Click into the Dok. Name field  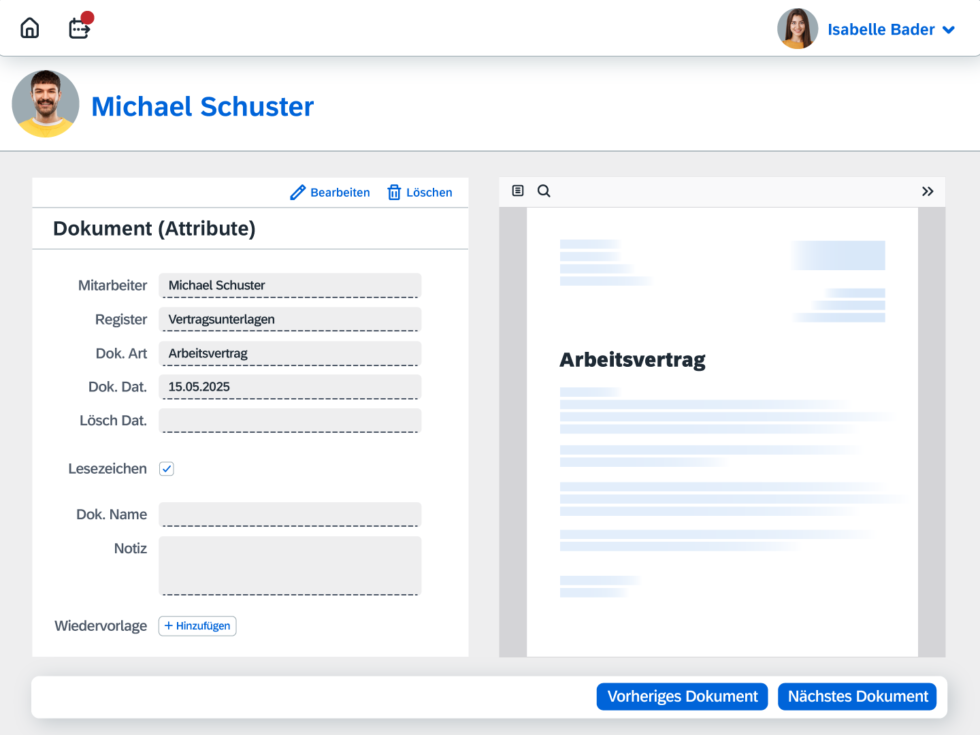point(290,514)
